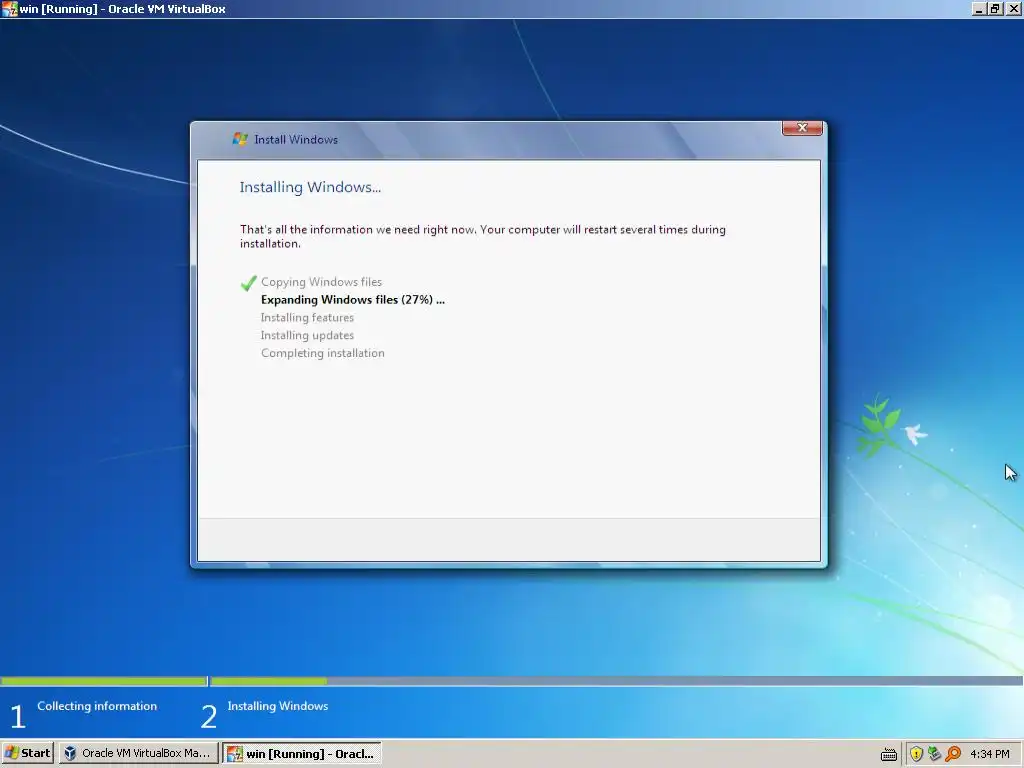
Task: Click 'Completing installation' text
Action: [x=323, y=353]
